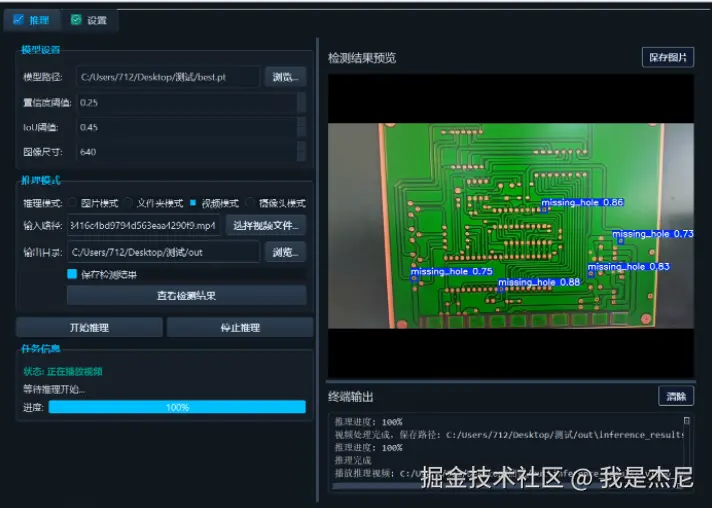Screen dimensions: 712x508
Task: Click the 模型路径 field showing best.pt
Action: (x=168, y=77)
